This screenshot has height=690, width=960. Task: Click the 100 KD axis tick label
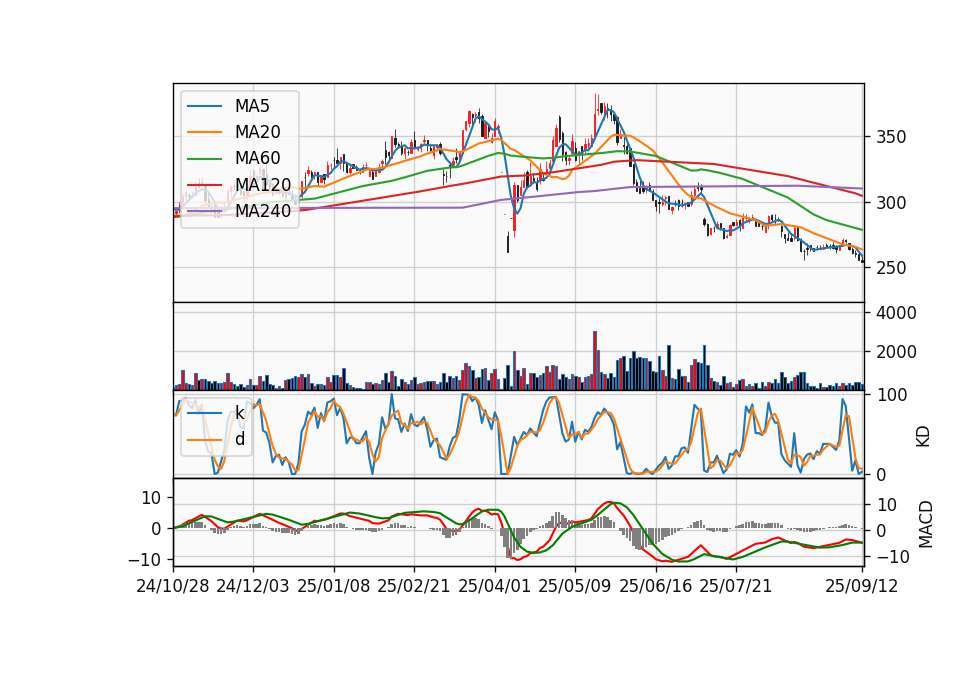tap(891, 395)
